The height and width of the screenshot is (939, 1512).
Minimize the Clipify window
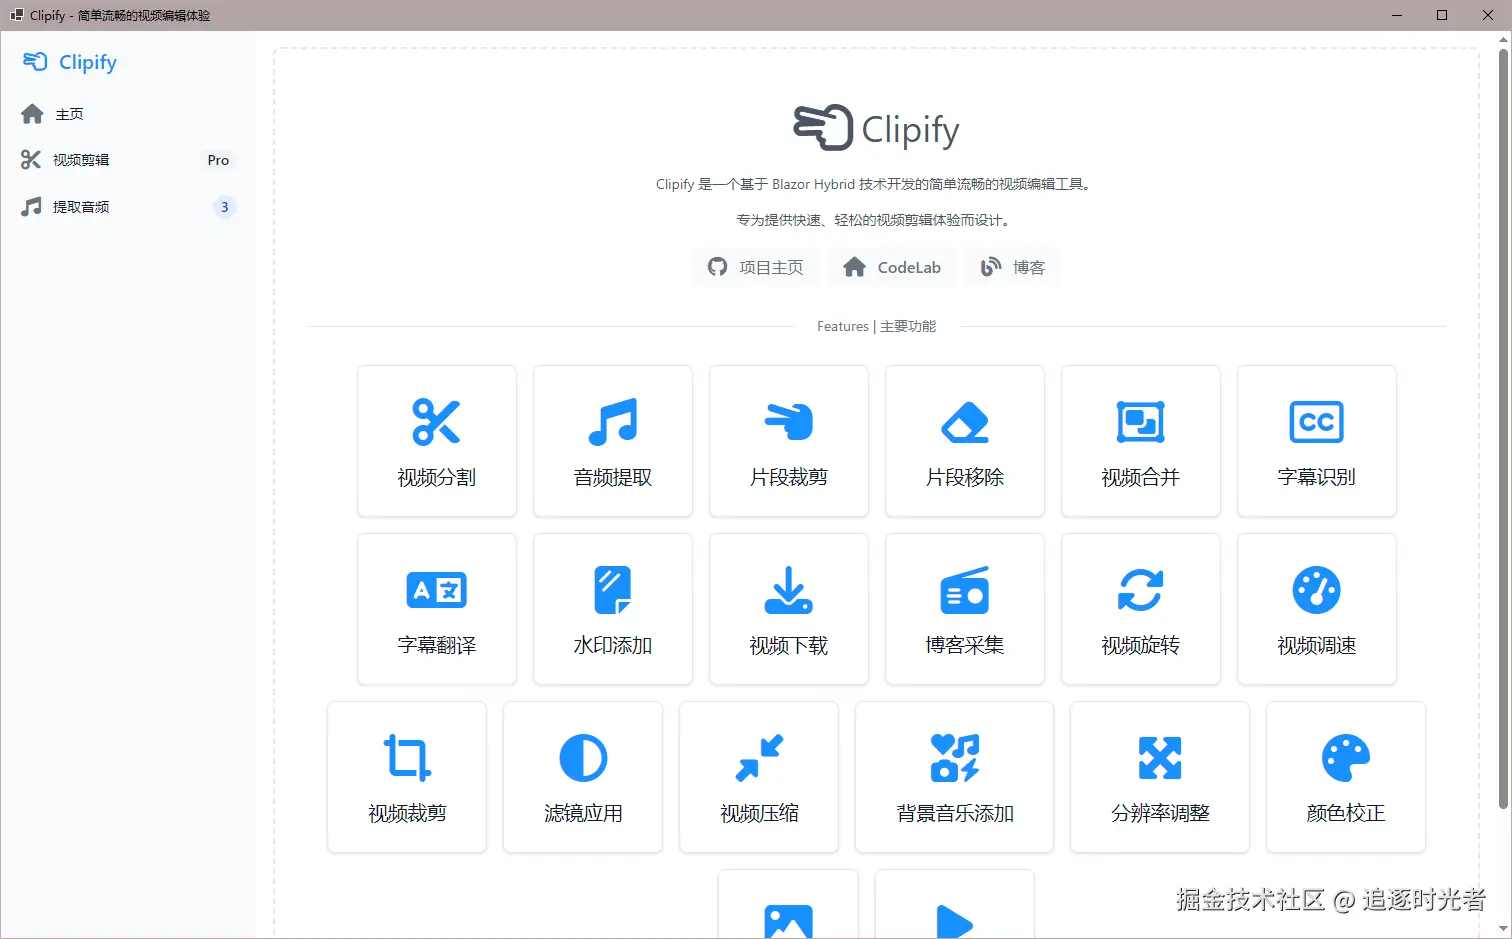pyautogui.click(x=1397, y=15)
